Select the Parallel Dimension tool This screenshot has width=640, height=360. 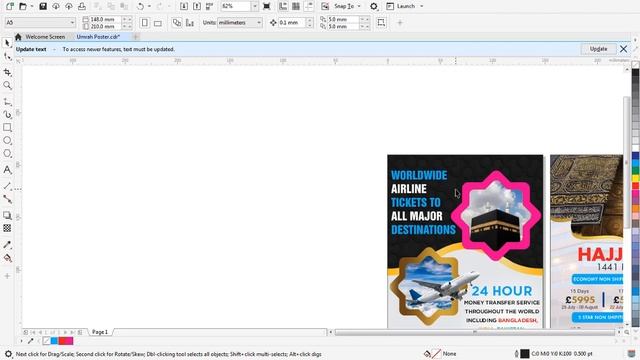coord(7,186)
